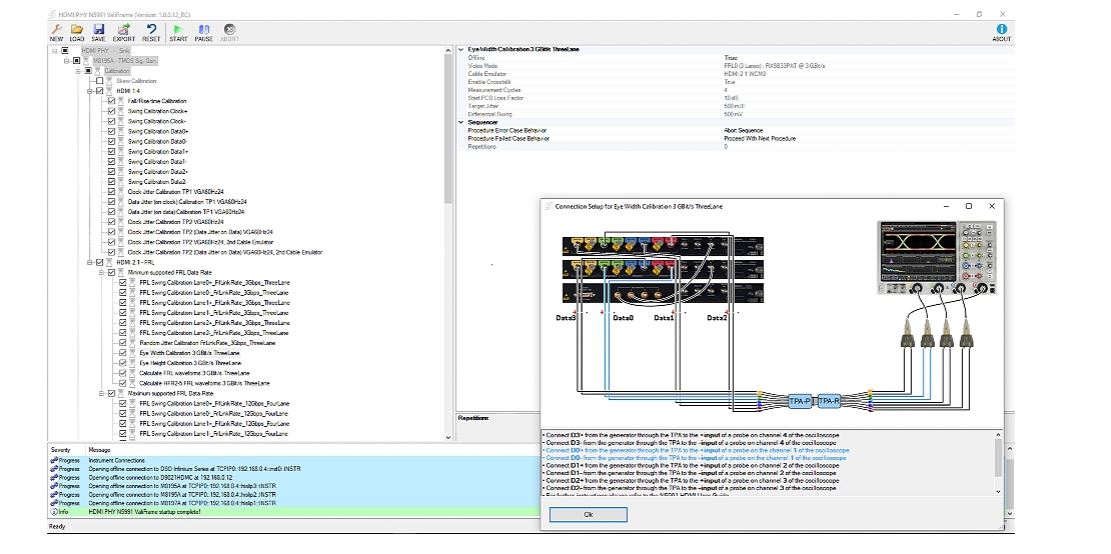Toggle Calculate HFR2-5 FRL waveforms checkbox
The width and height of the screenshot is (1111, 554).
point(123,383)
